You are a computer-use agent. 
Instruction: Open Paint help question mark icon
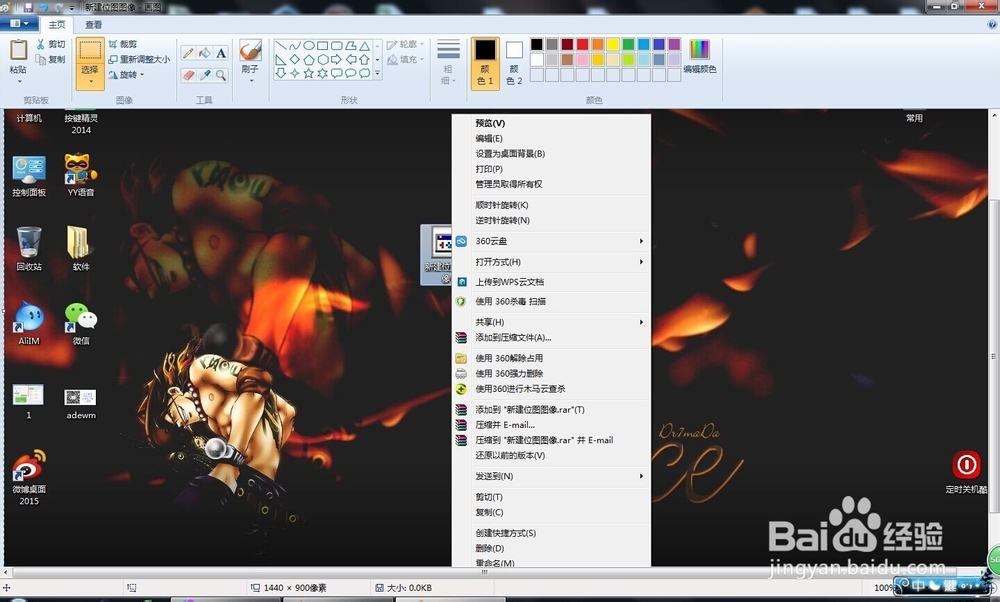pyautogui.click(x=992, y=24)
